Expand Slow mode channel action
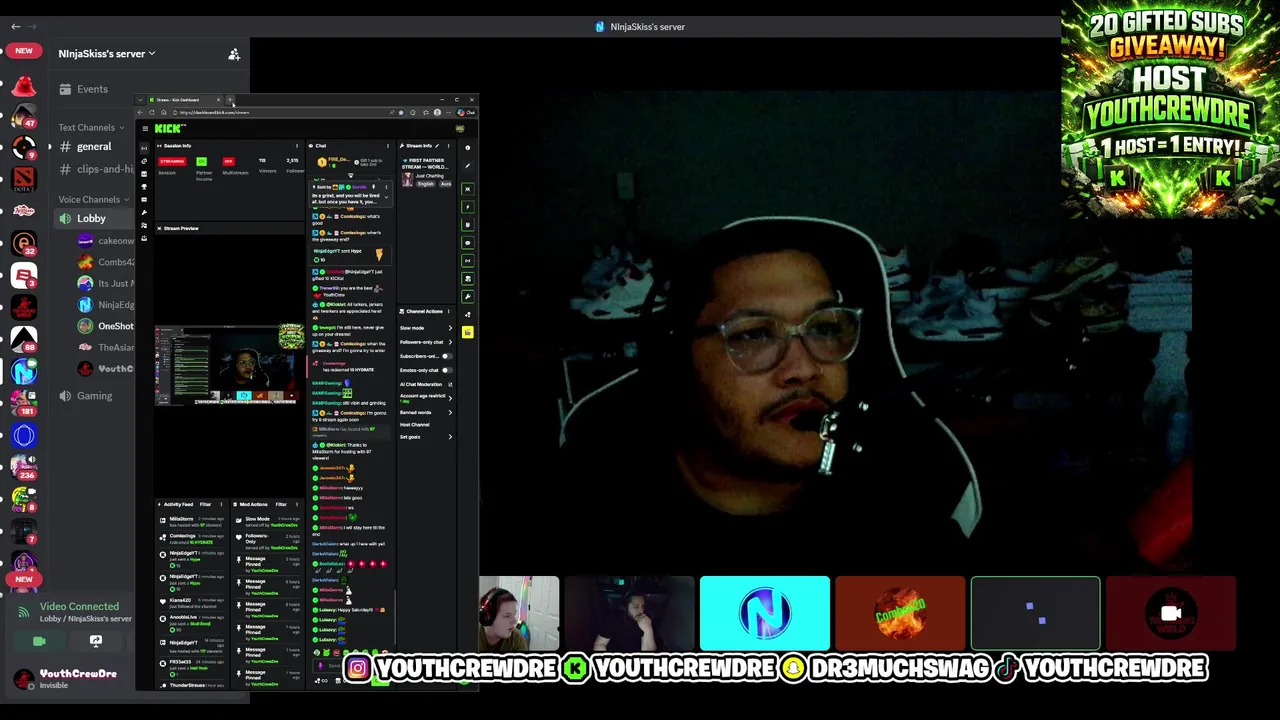Screen dimensions: 1280x720 pyautogui.click(x=426, y=328)
